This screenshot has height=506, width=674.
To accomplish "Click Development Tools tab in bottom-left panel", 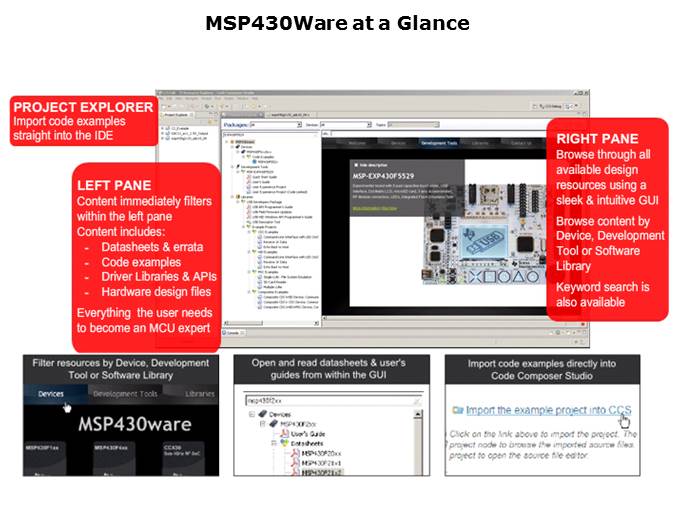I will (x=125, y=394).
